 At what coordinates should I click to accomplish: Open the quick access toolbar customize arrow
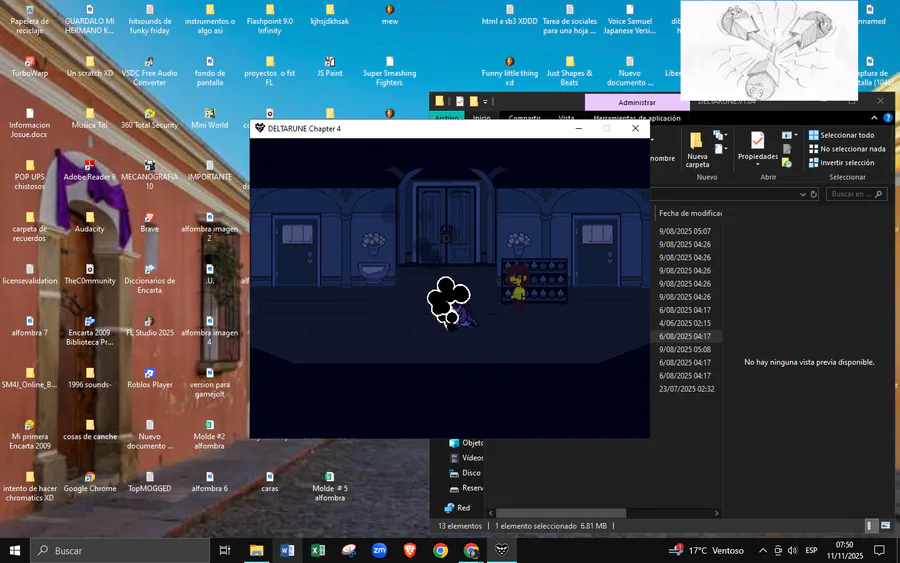click(485, 102)
